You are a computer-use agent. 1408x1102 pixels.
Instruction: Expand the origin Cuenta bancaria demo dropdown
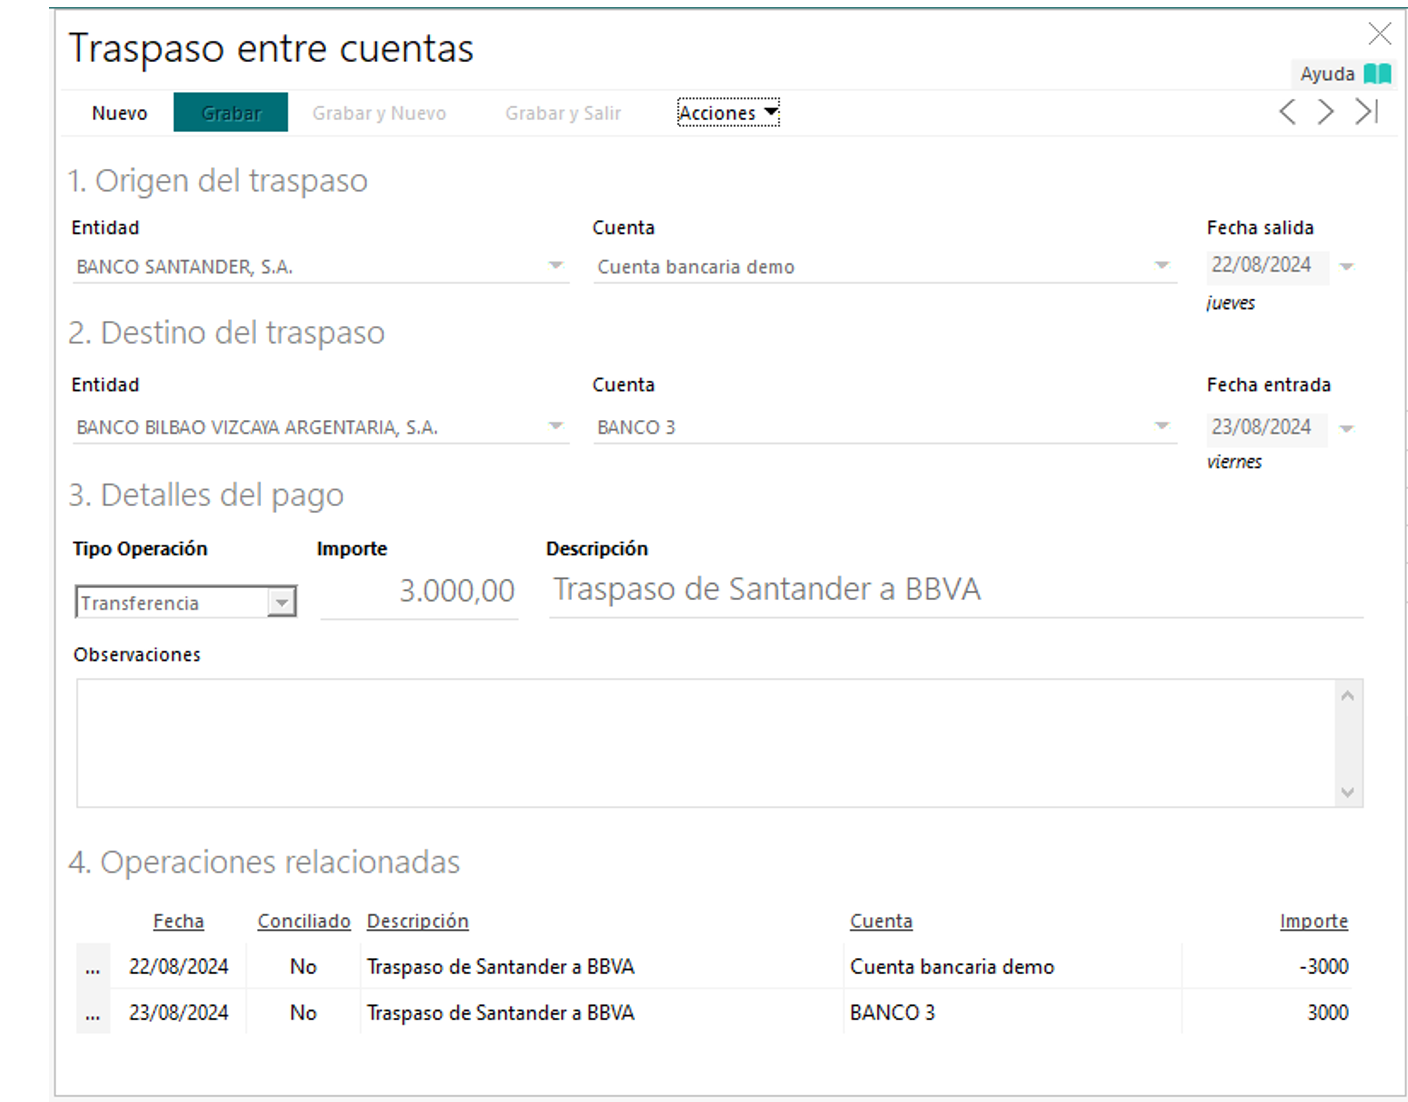[1162, 266]
